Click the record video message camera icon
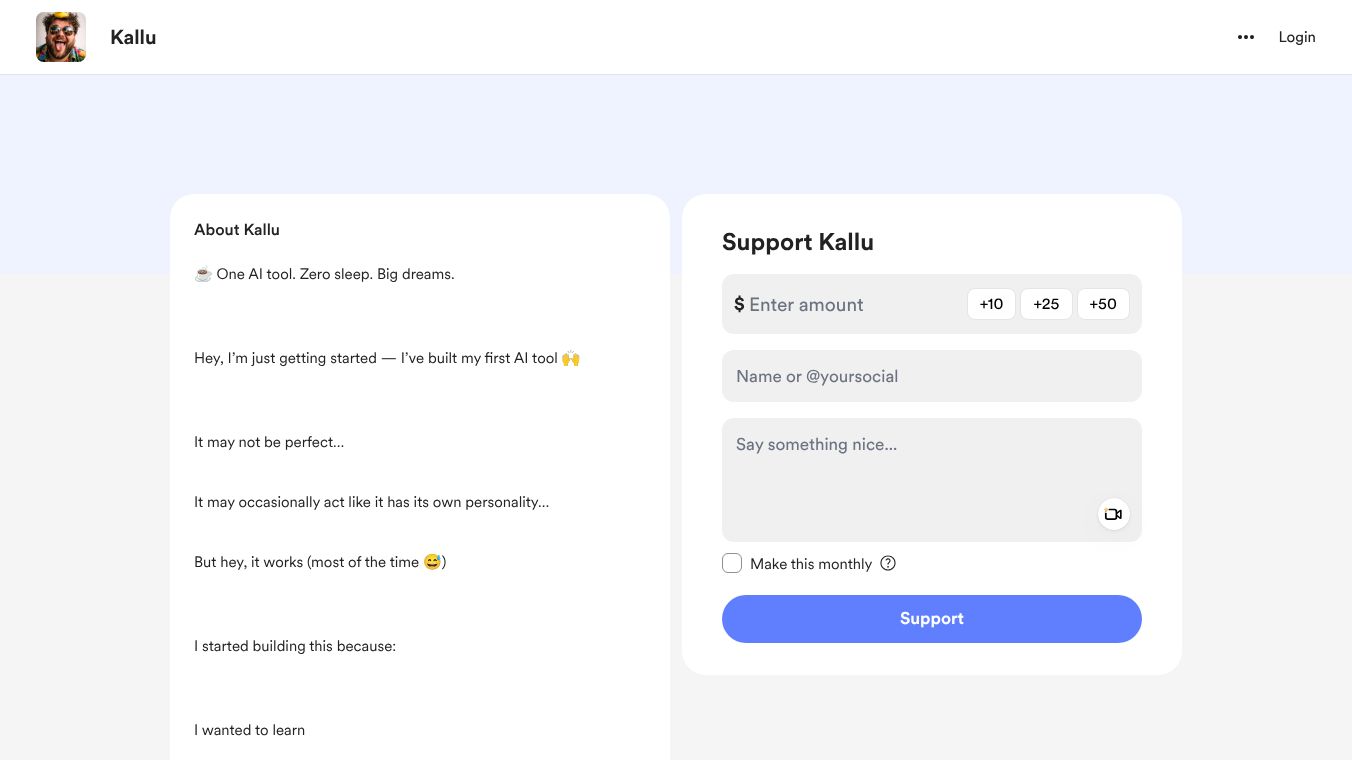This screenshot has height=760, width=1352. [1113, 513]
